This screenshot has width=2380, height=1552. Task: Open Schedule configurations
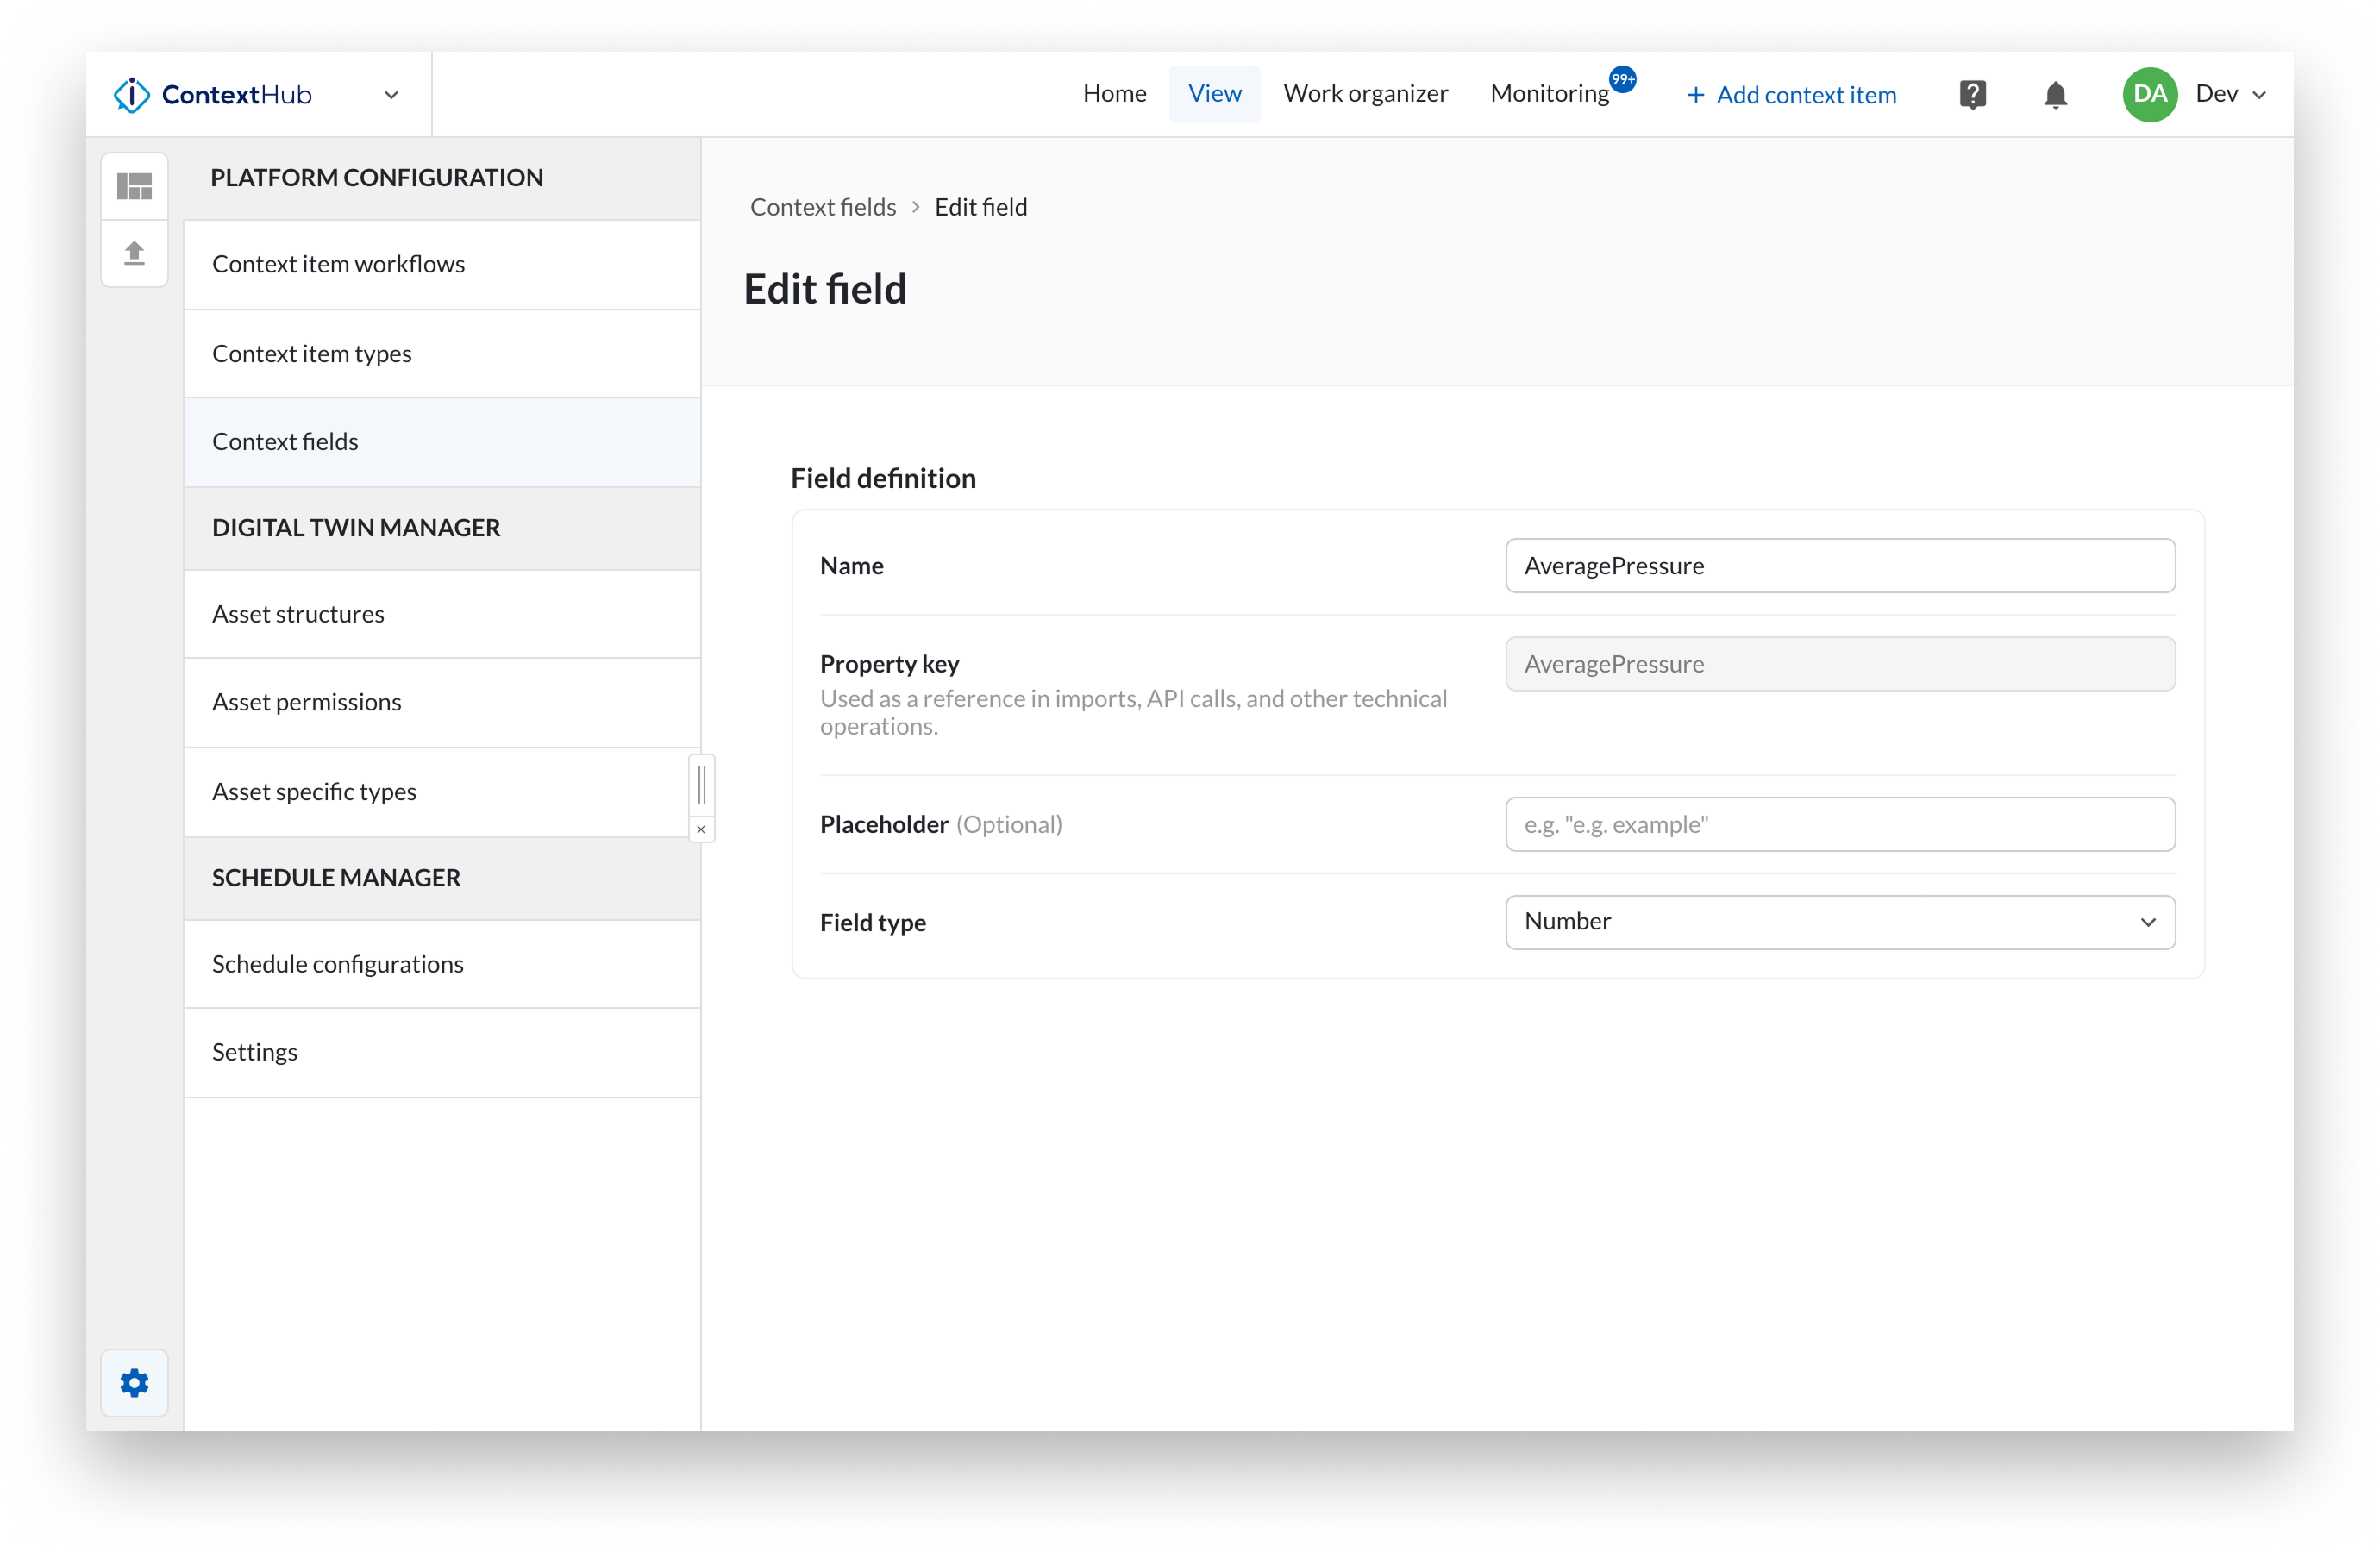point(442,964)
